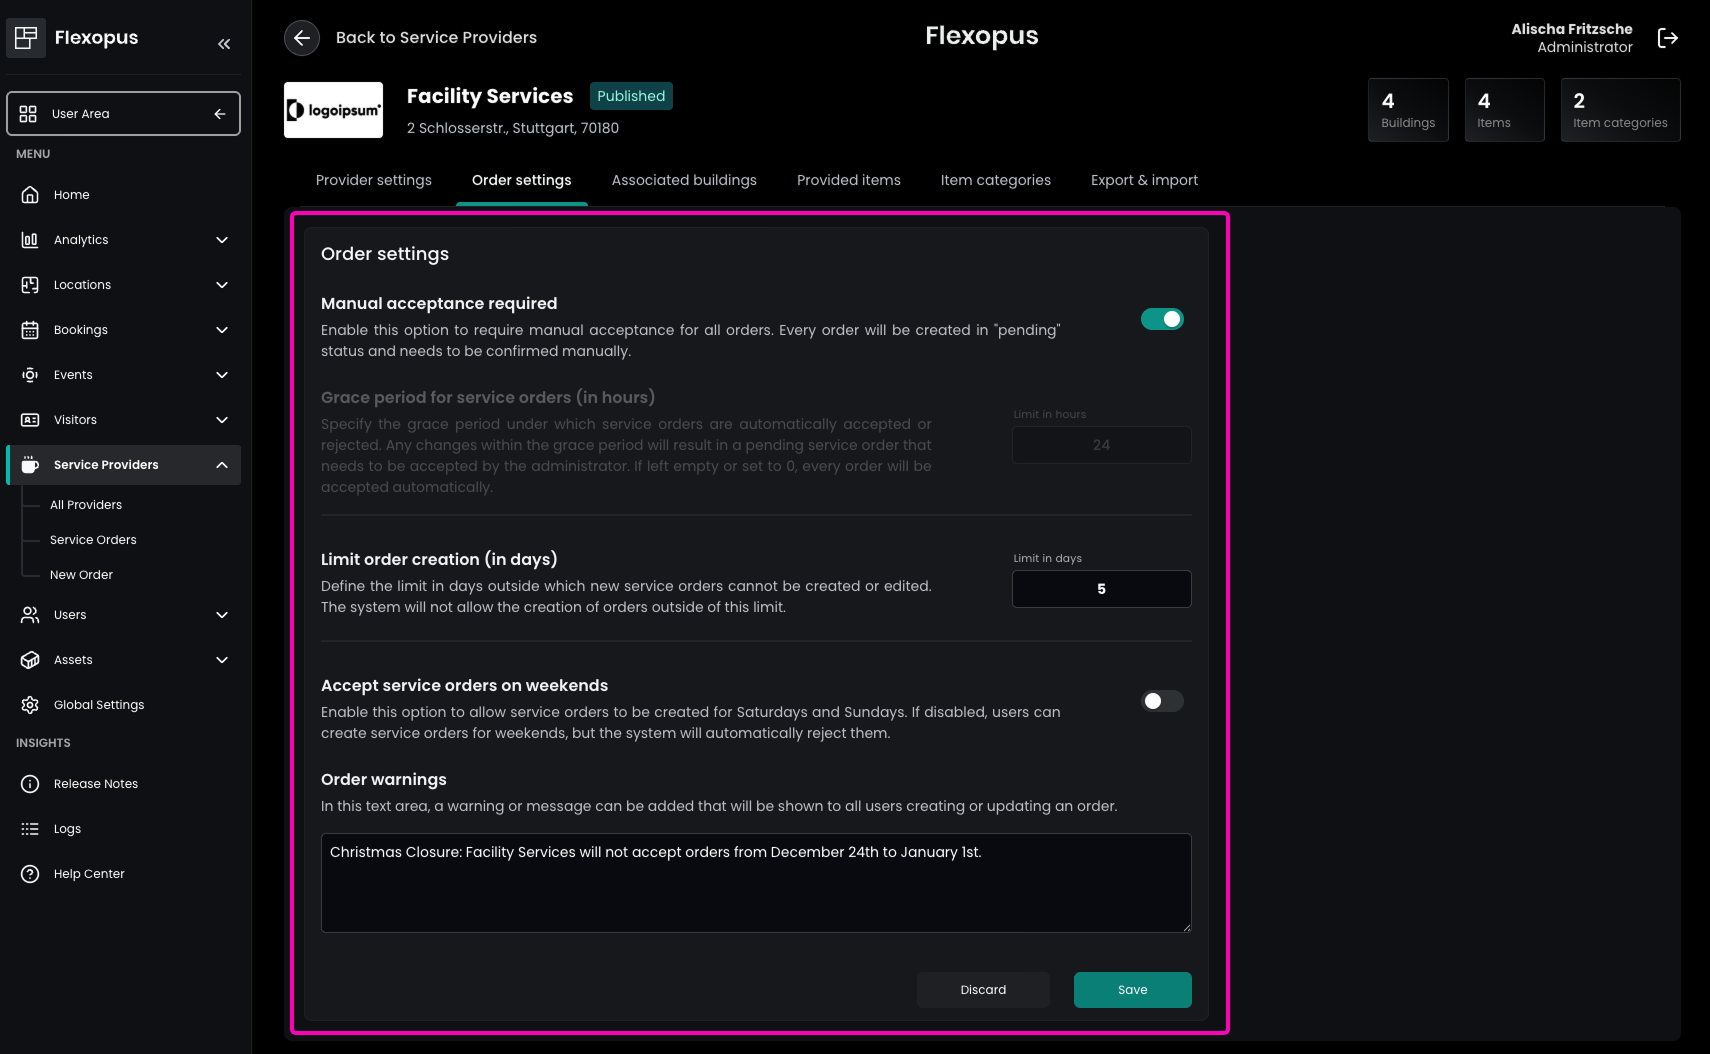Click the Limit in days field
This screenshot has height=1054, width=1710.
click(x=1101, y=589)
